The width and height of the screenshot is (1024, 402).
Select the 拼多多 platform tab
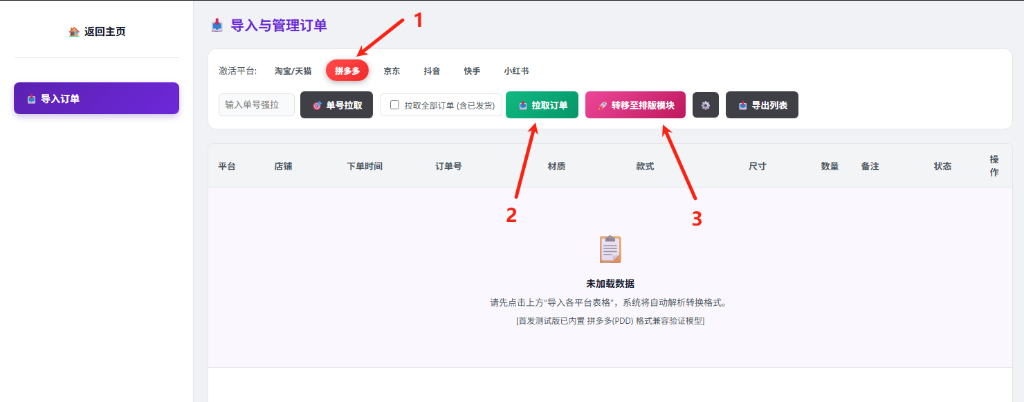click(347, 70)
